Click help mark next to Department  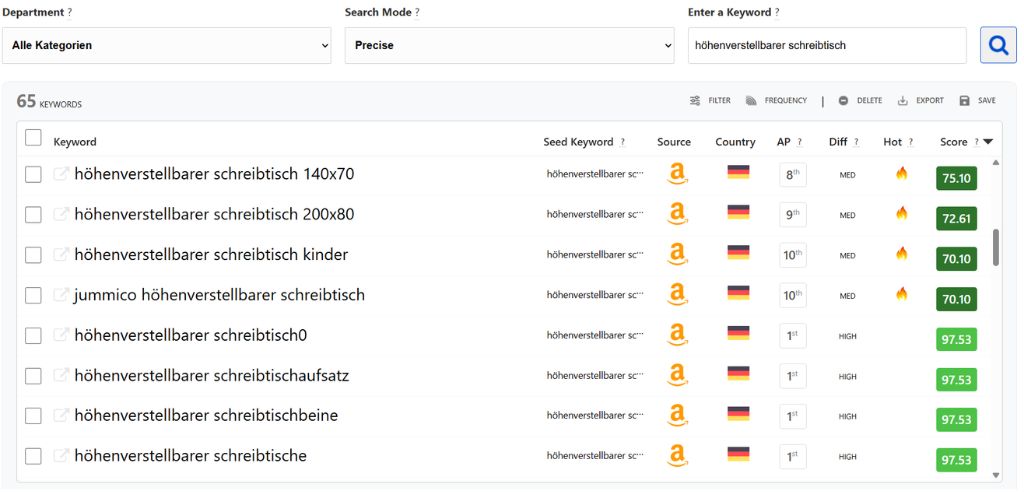click(70, 12)
